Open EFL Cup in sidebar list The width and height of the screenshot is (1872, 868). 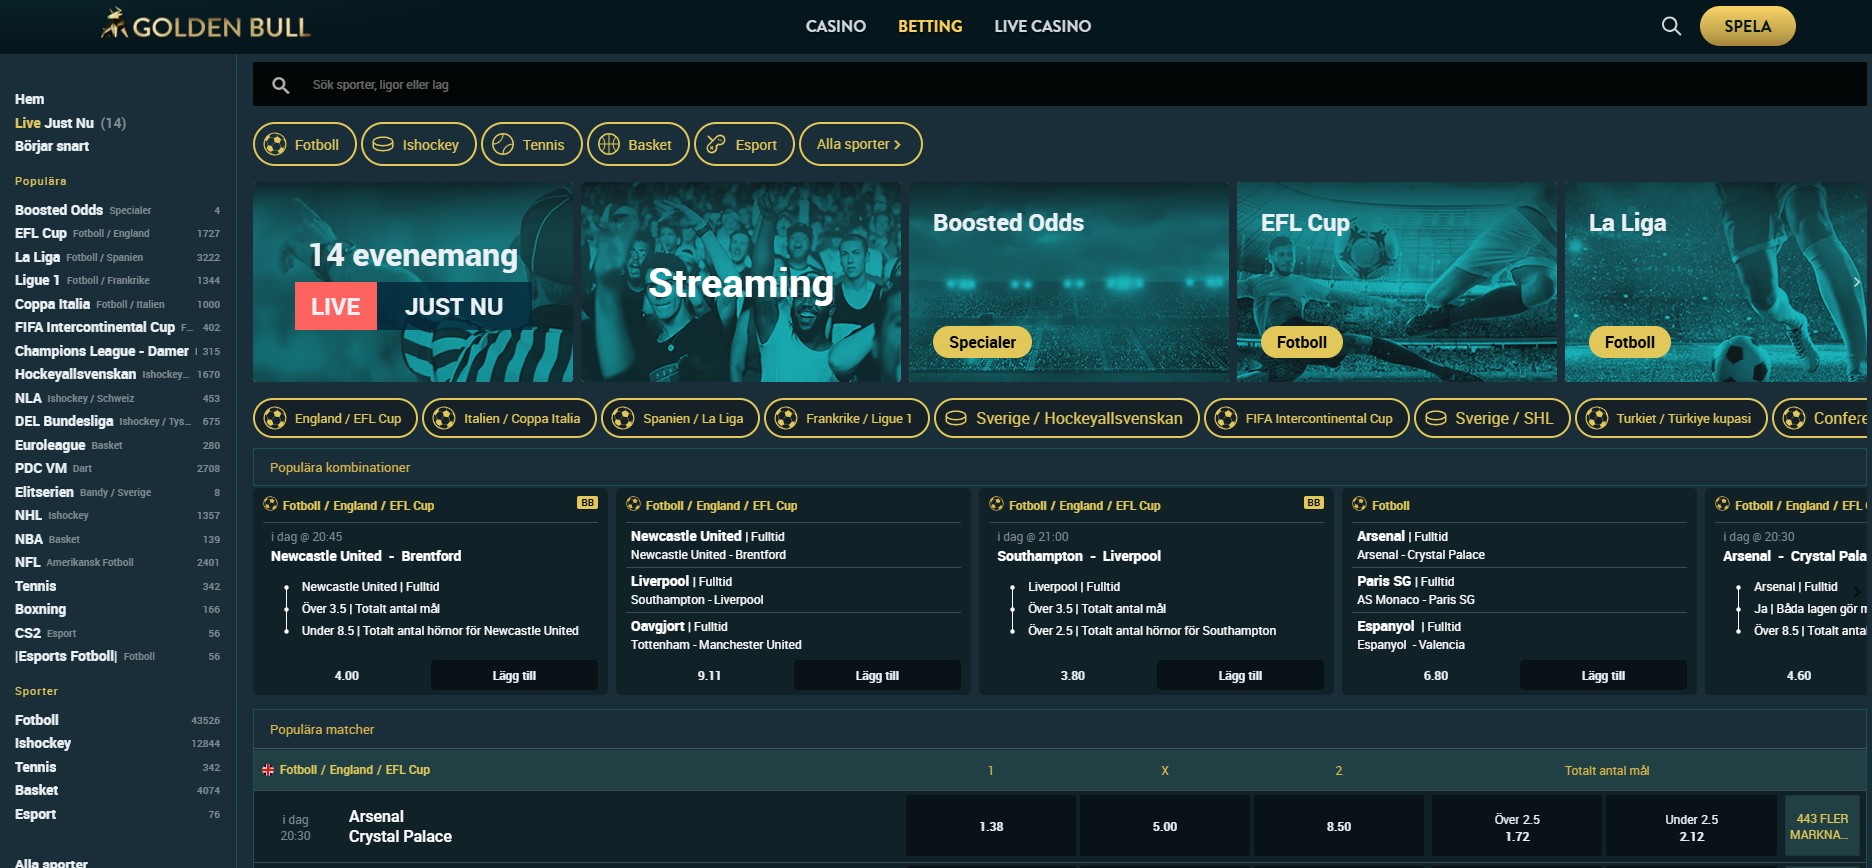click(117, 233)
